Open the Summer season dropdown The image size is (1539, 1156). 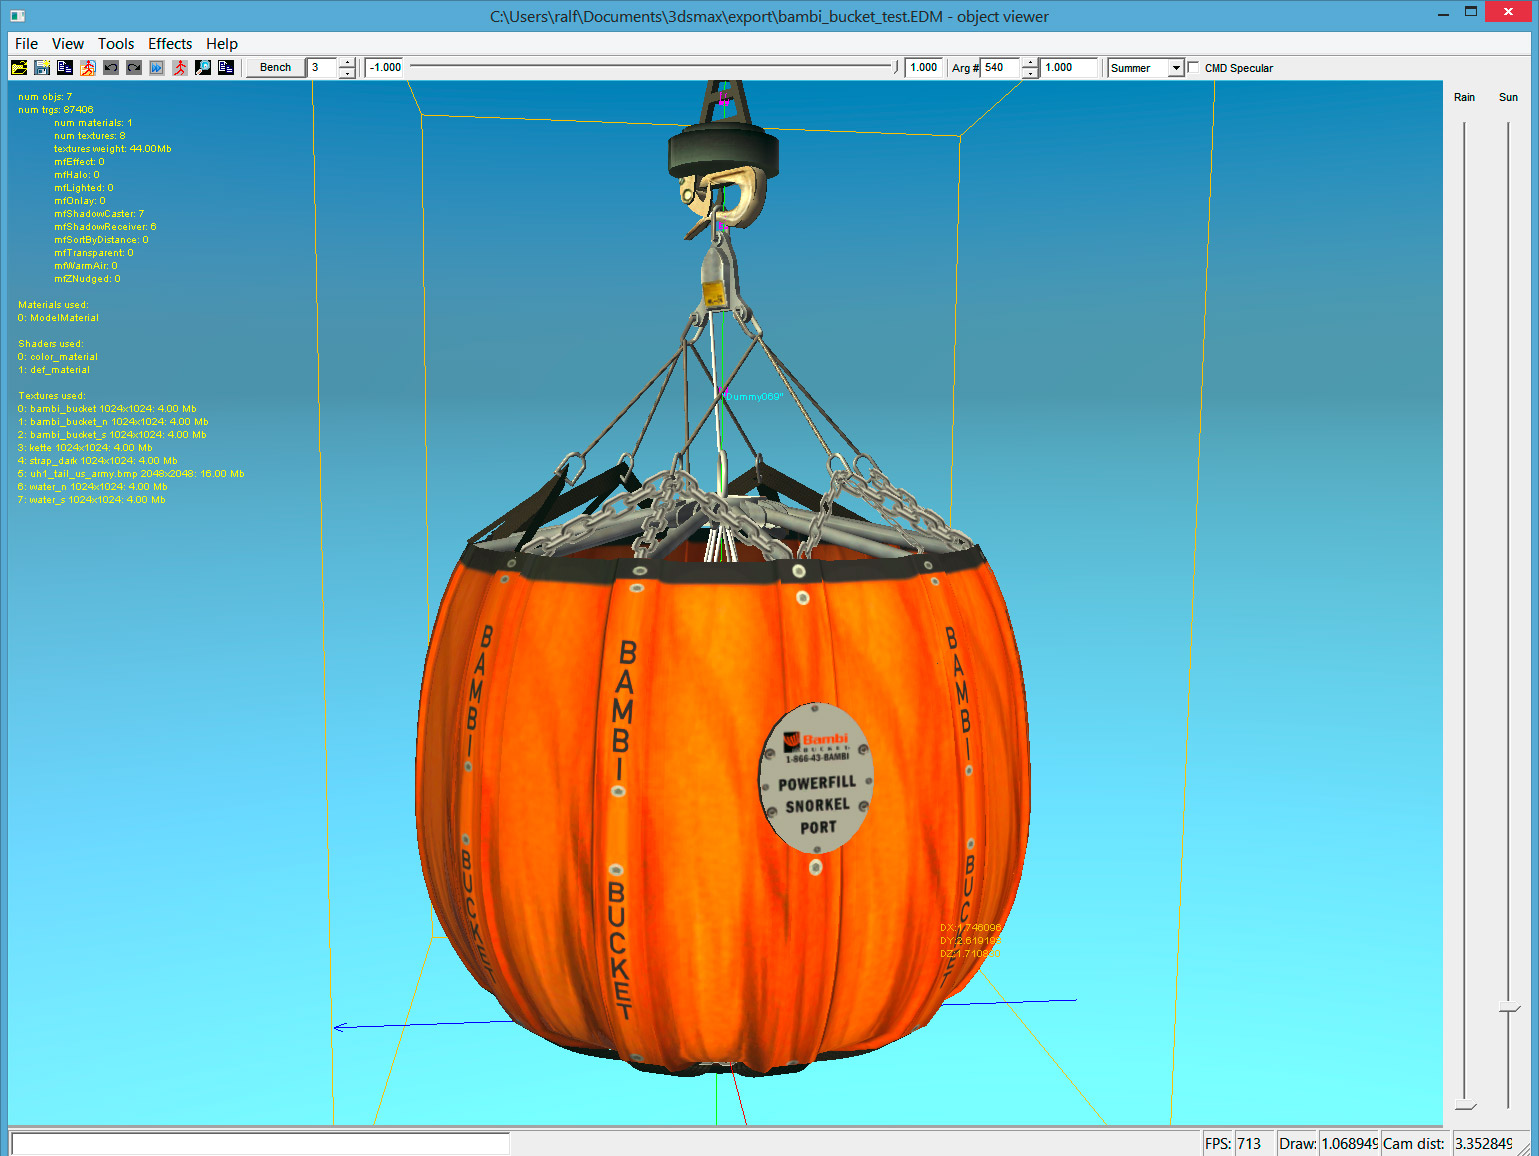tap(1176, 68)
